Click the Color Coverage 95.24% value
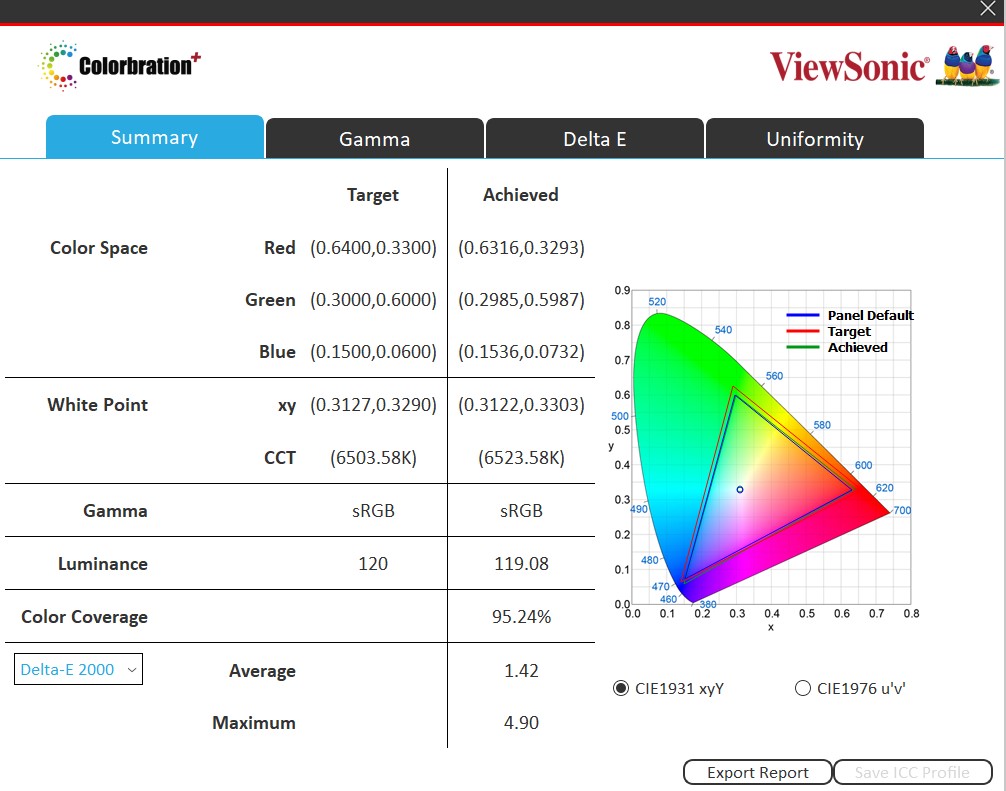1006x791 pixels. point(521,617)
